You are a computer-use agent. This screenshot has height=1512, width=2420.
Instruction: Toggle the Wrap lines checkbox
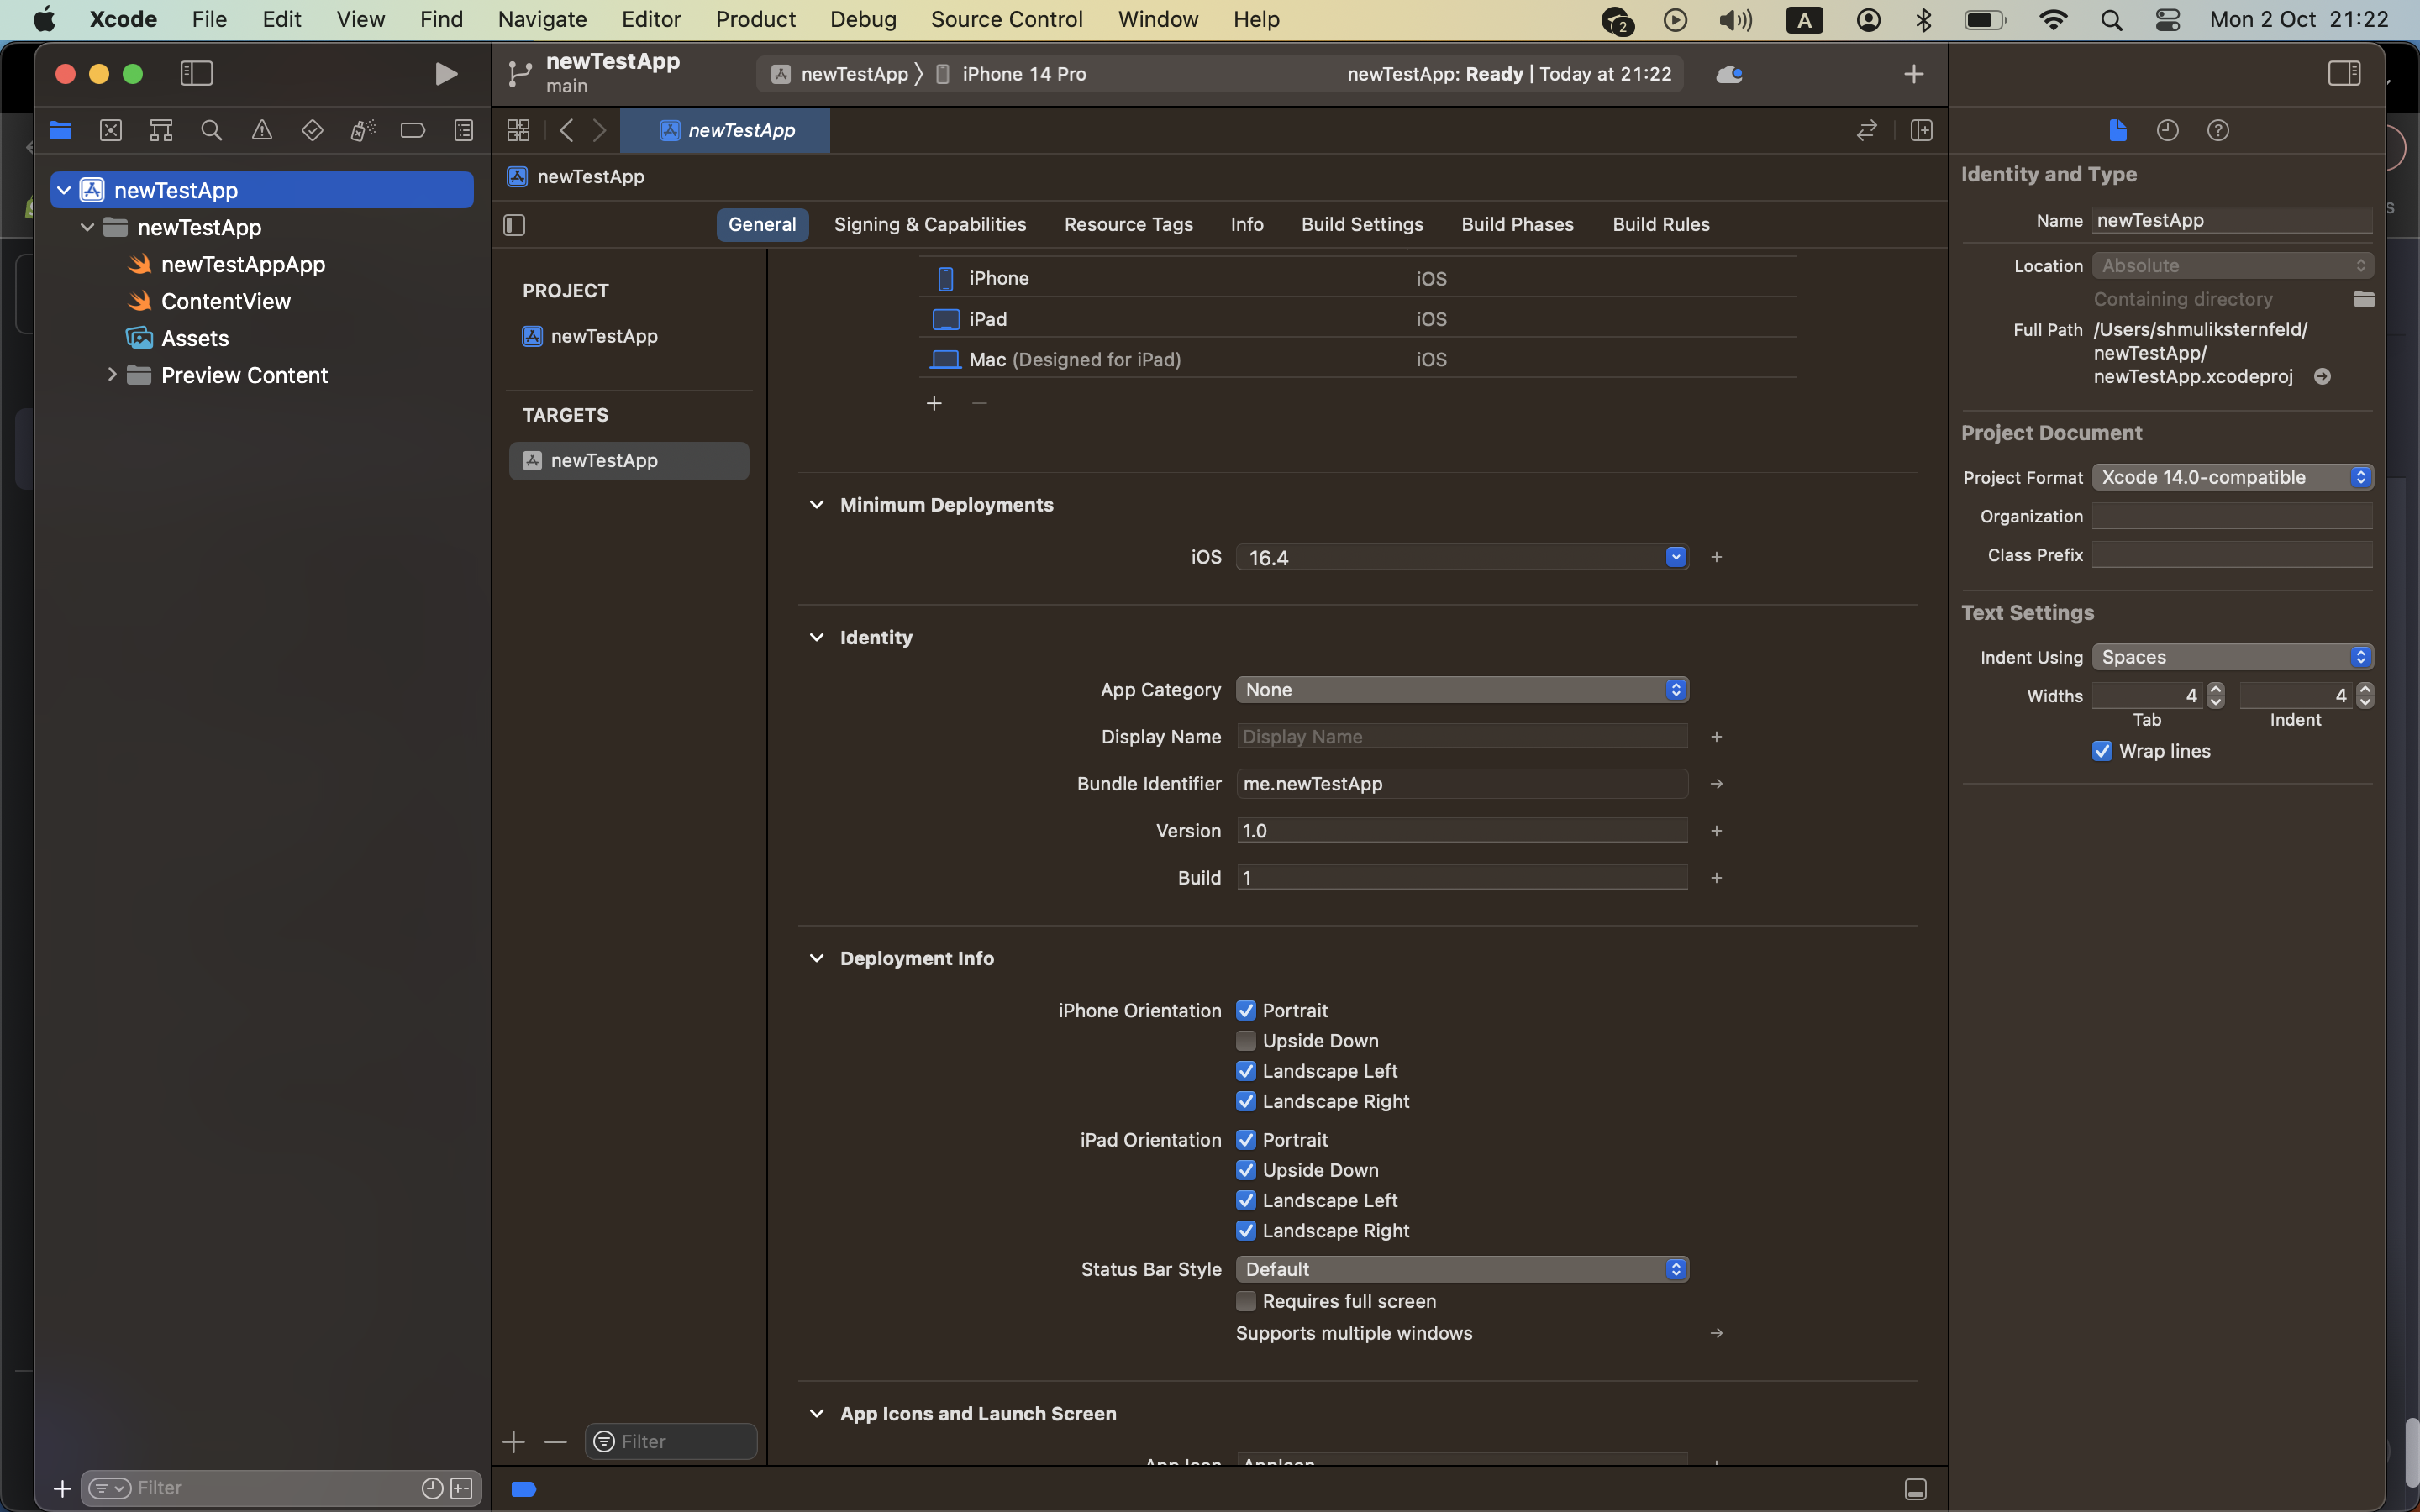(2102, 751)
